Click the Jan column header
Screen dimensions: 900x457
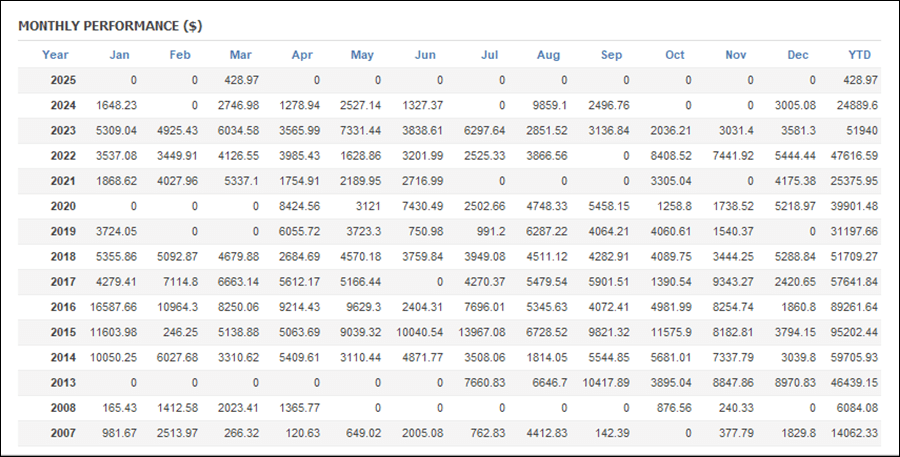(x=119, y=55)
